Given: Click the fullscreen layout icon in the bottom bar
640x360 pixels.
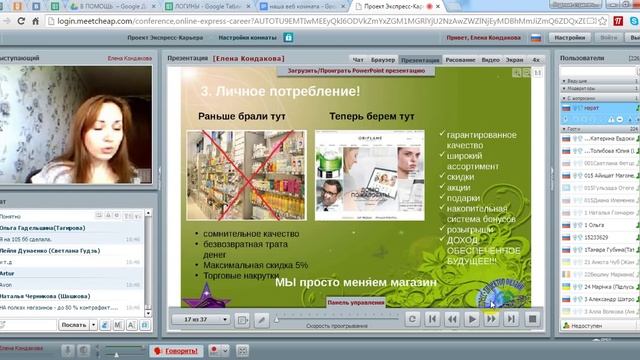Looking at the screenshot, I should coord(242,351).
